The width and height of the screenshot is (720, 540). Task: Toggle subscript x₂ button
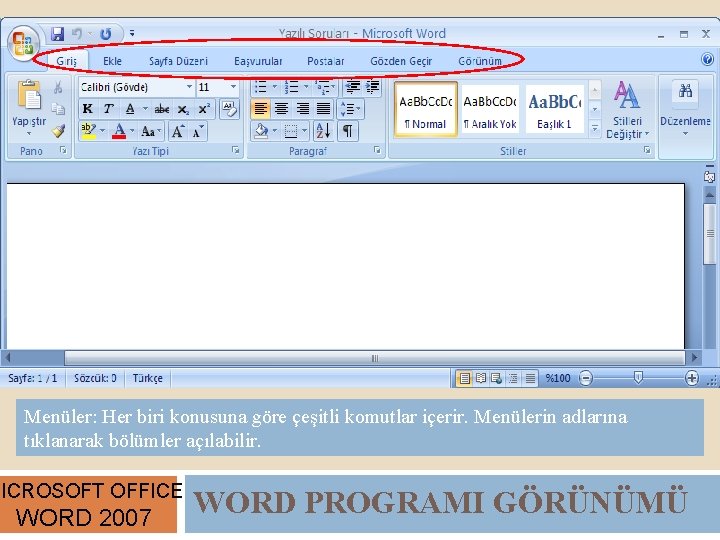tap(183, 109)
